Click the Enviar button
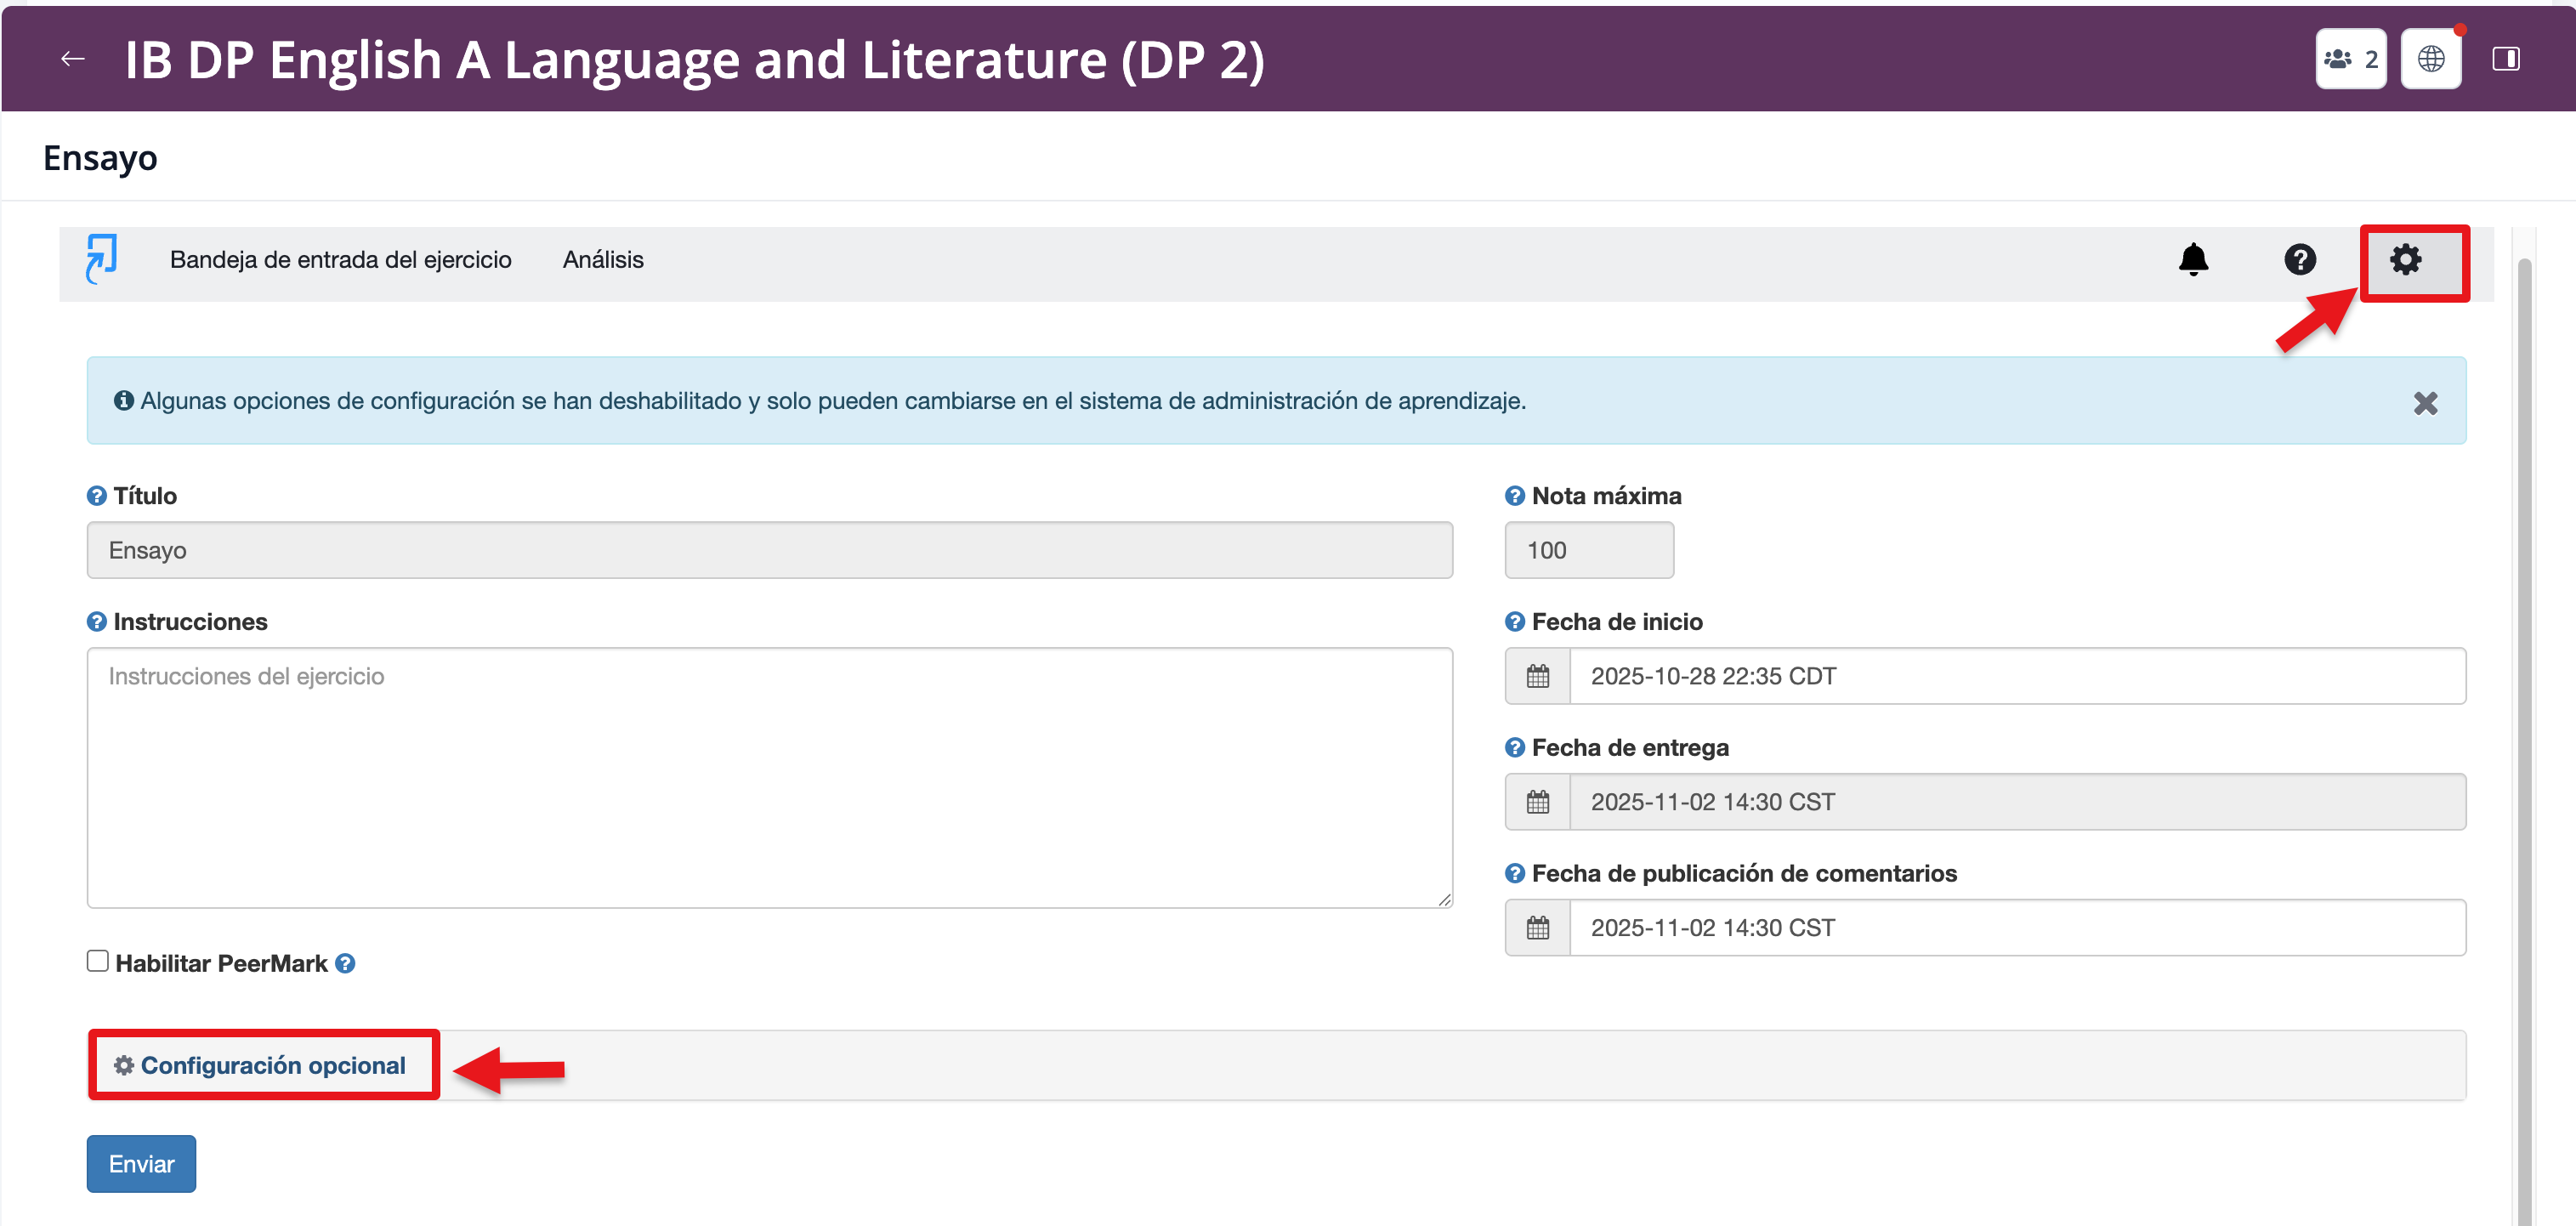 (141, 1165)
